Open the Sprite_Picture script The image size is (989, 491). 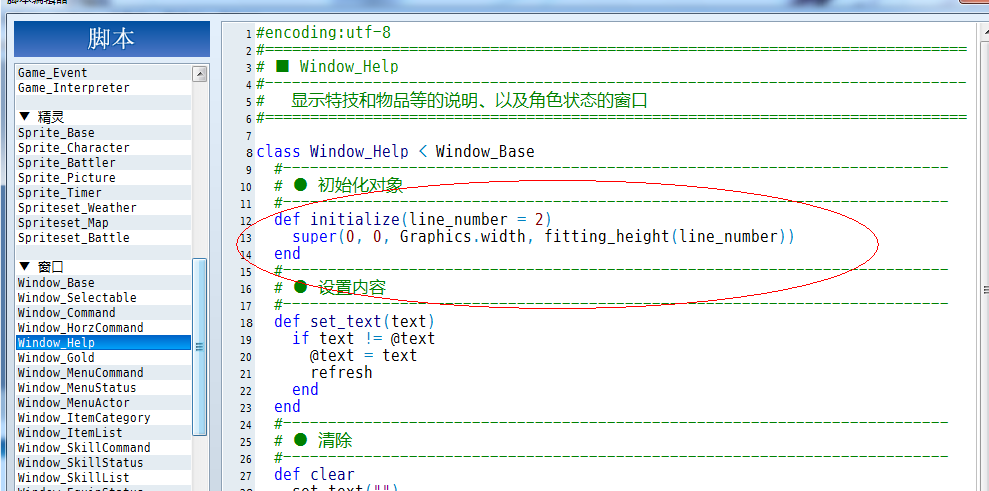[103, 178]
